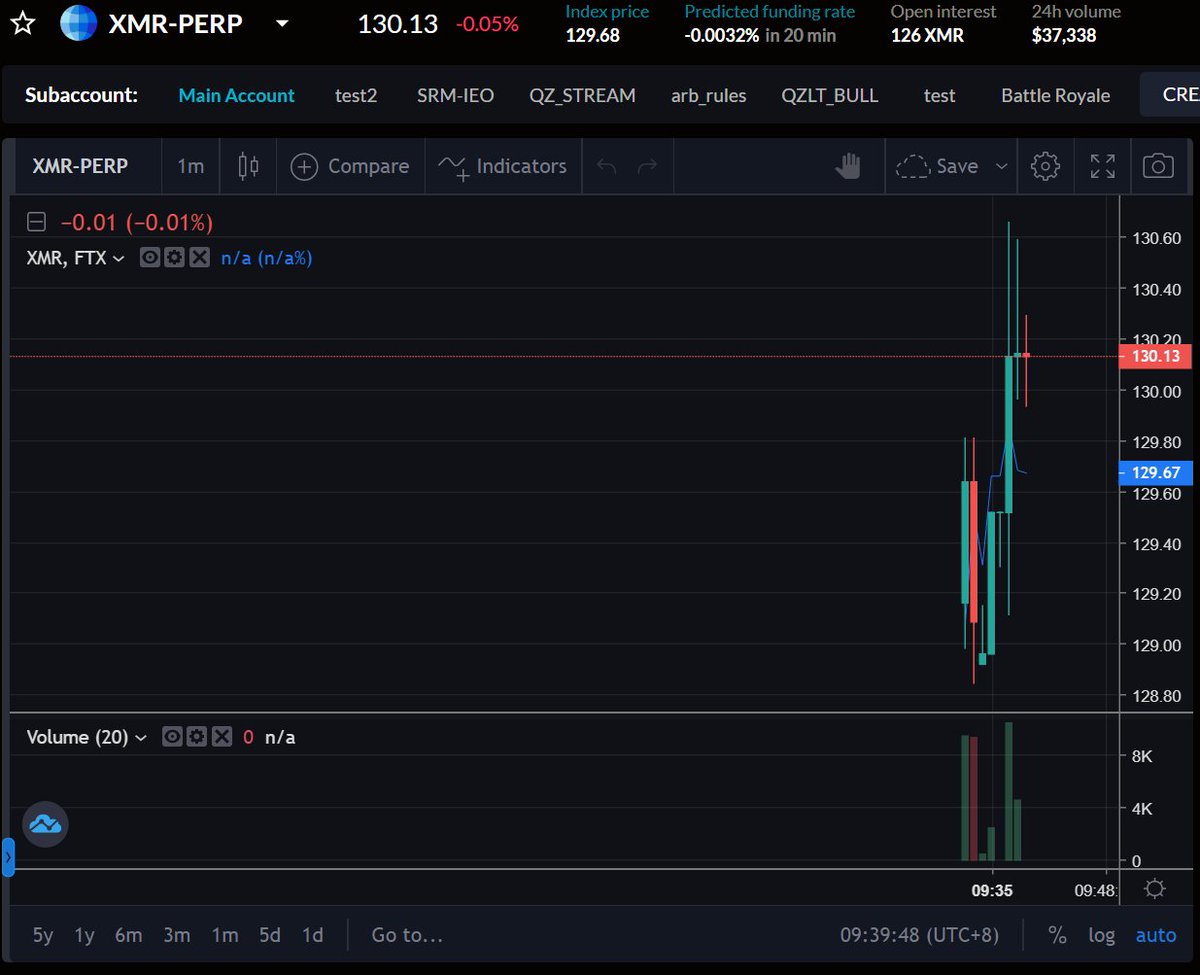
Task: Take a chart snapshot with the camera icon
Action: point(1157,166)
